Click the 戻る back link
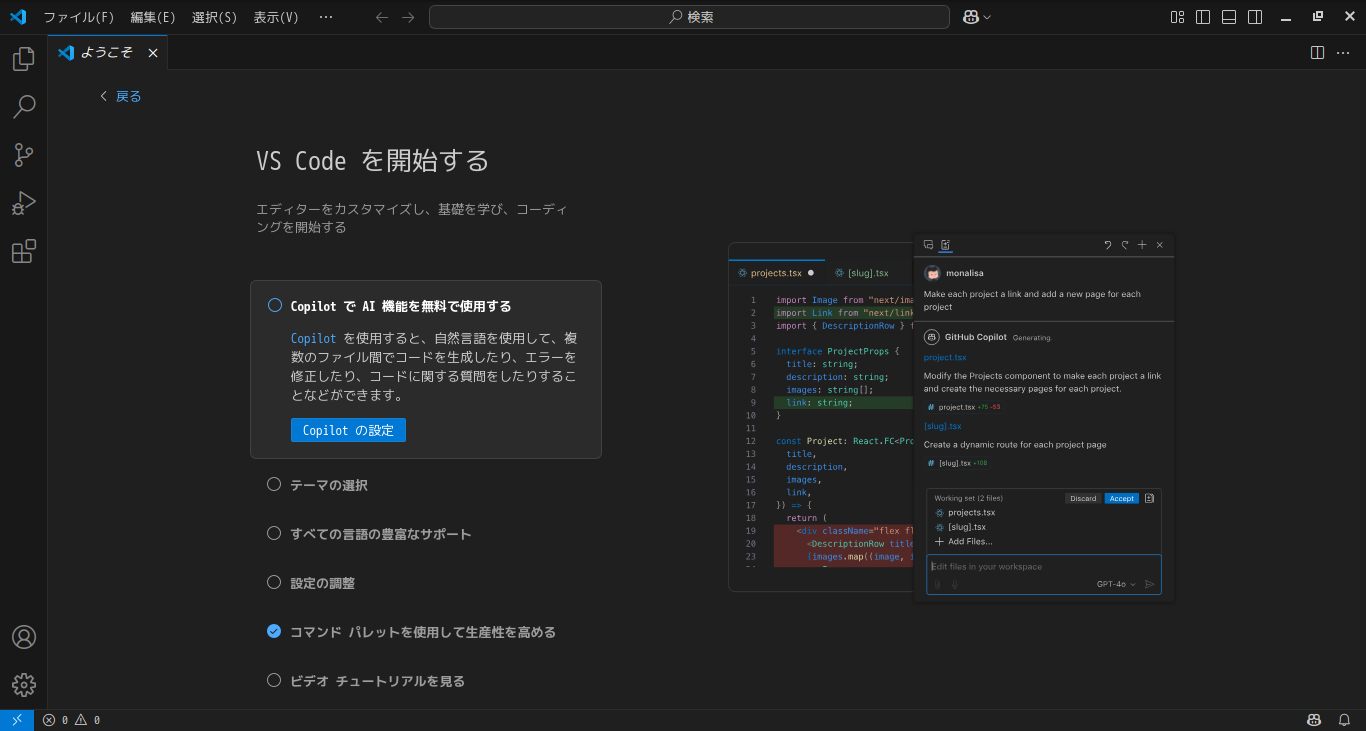The image size is (1366, 731). tap(121, 97)
